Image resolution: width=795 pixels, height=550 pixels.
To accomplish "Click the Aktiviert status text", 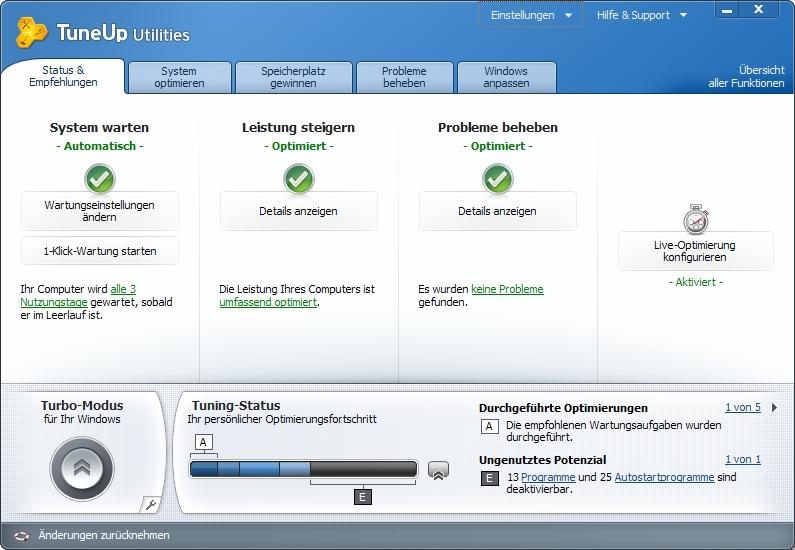I will point(696,282).
